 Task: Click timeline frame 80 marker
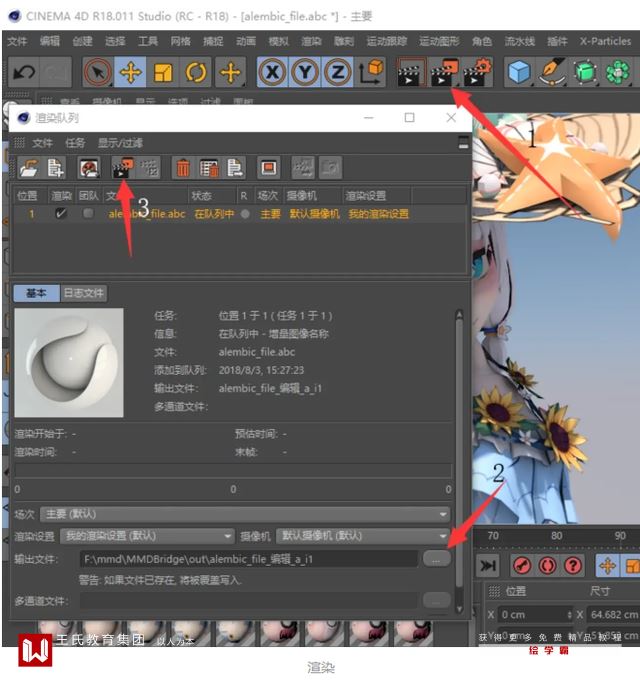(x=557, y=536)
